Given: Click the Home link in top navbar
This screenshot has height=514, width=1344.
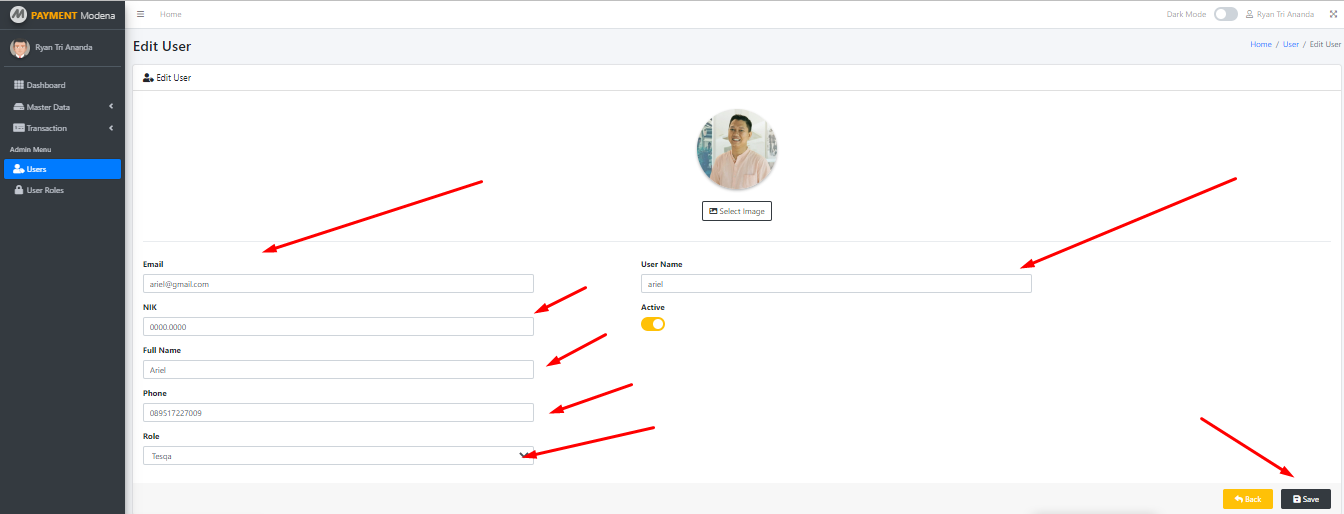Looking at the screenshot, I should point(171,14).
